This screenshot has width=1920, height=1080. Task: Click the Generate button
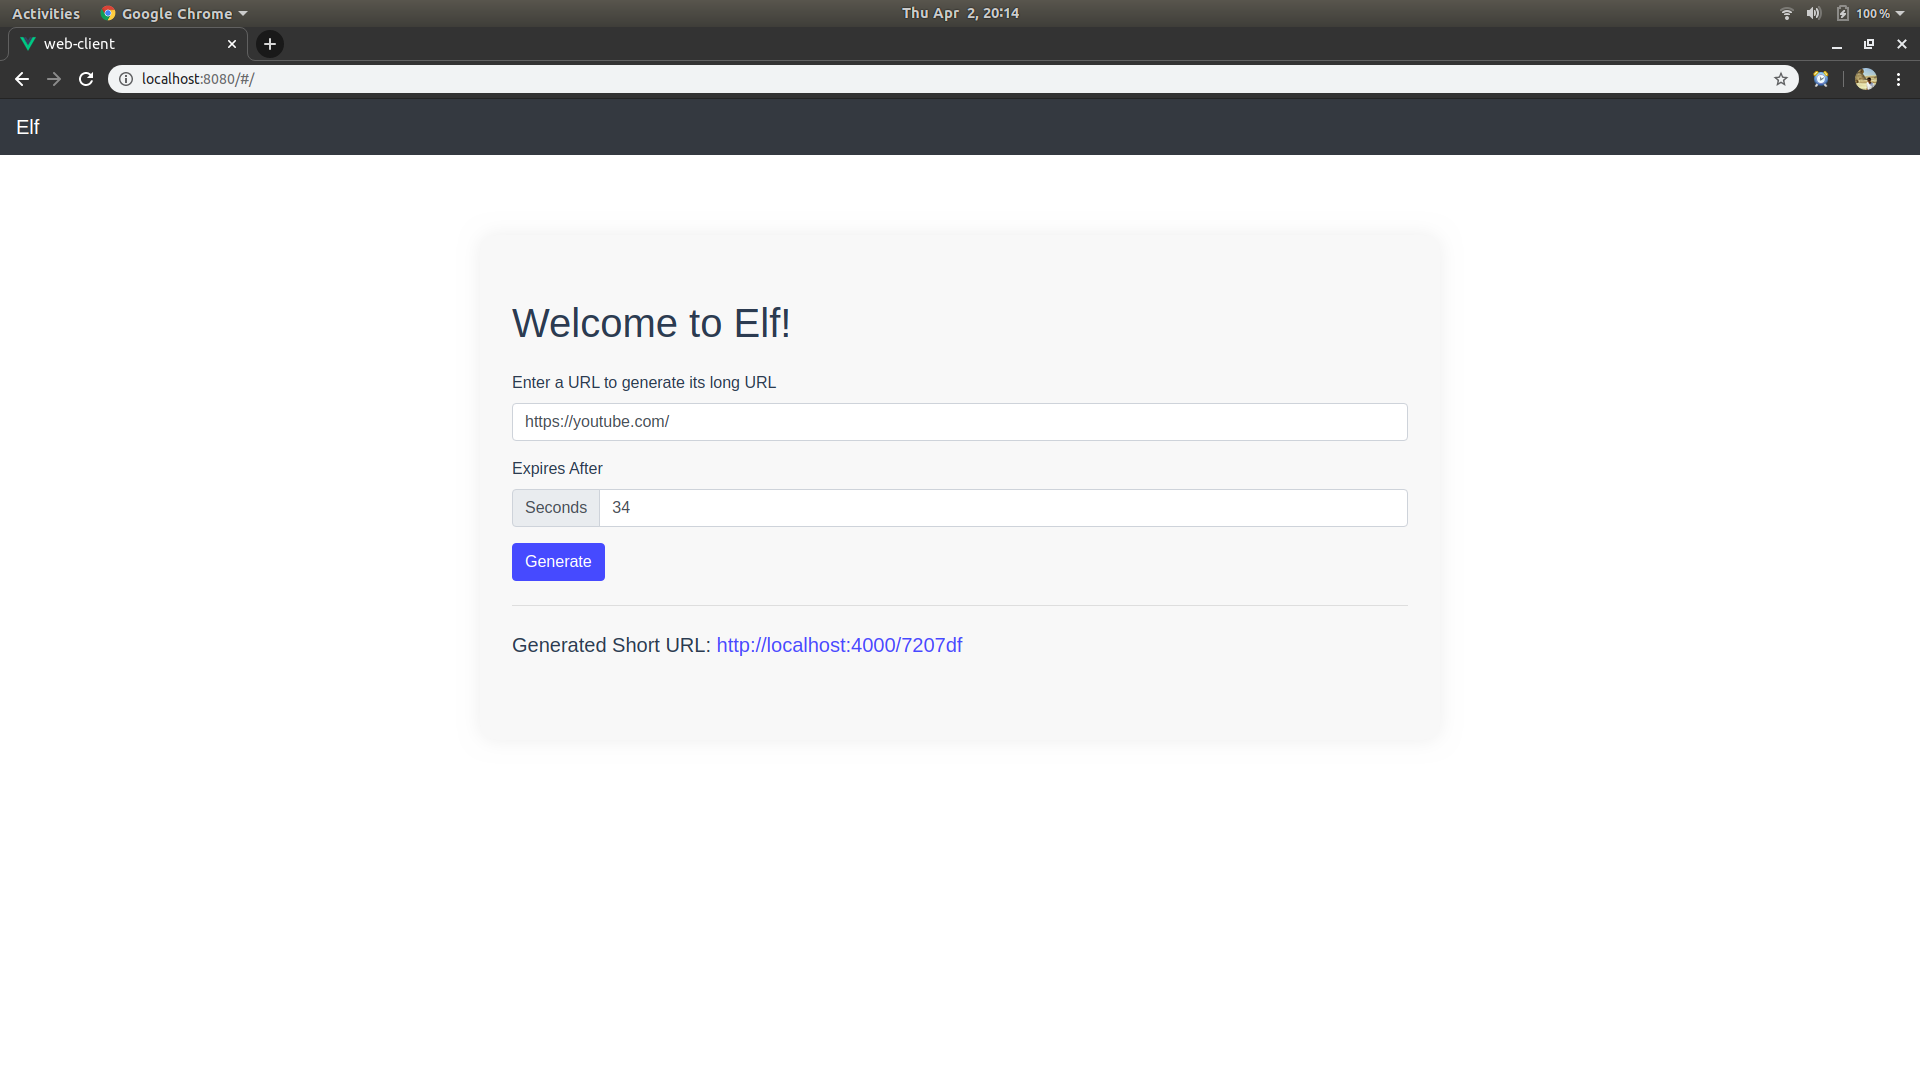coord(558,560)
